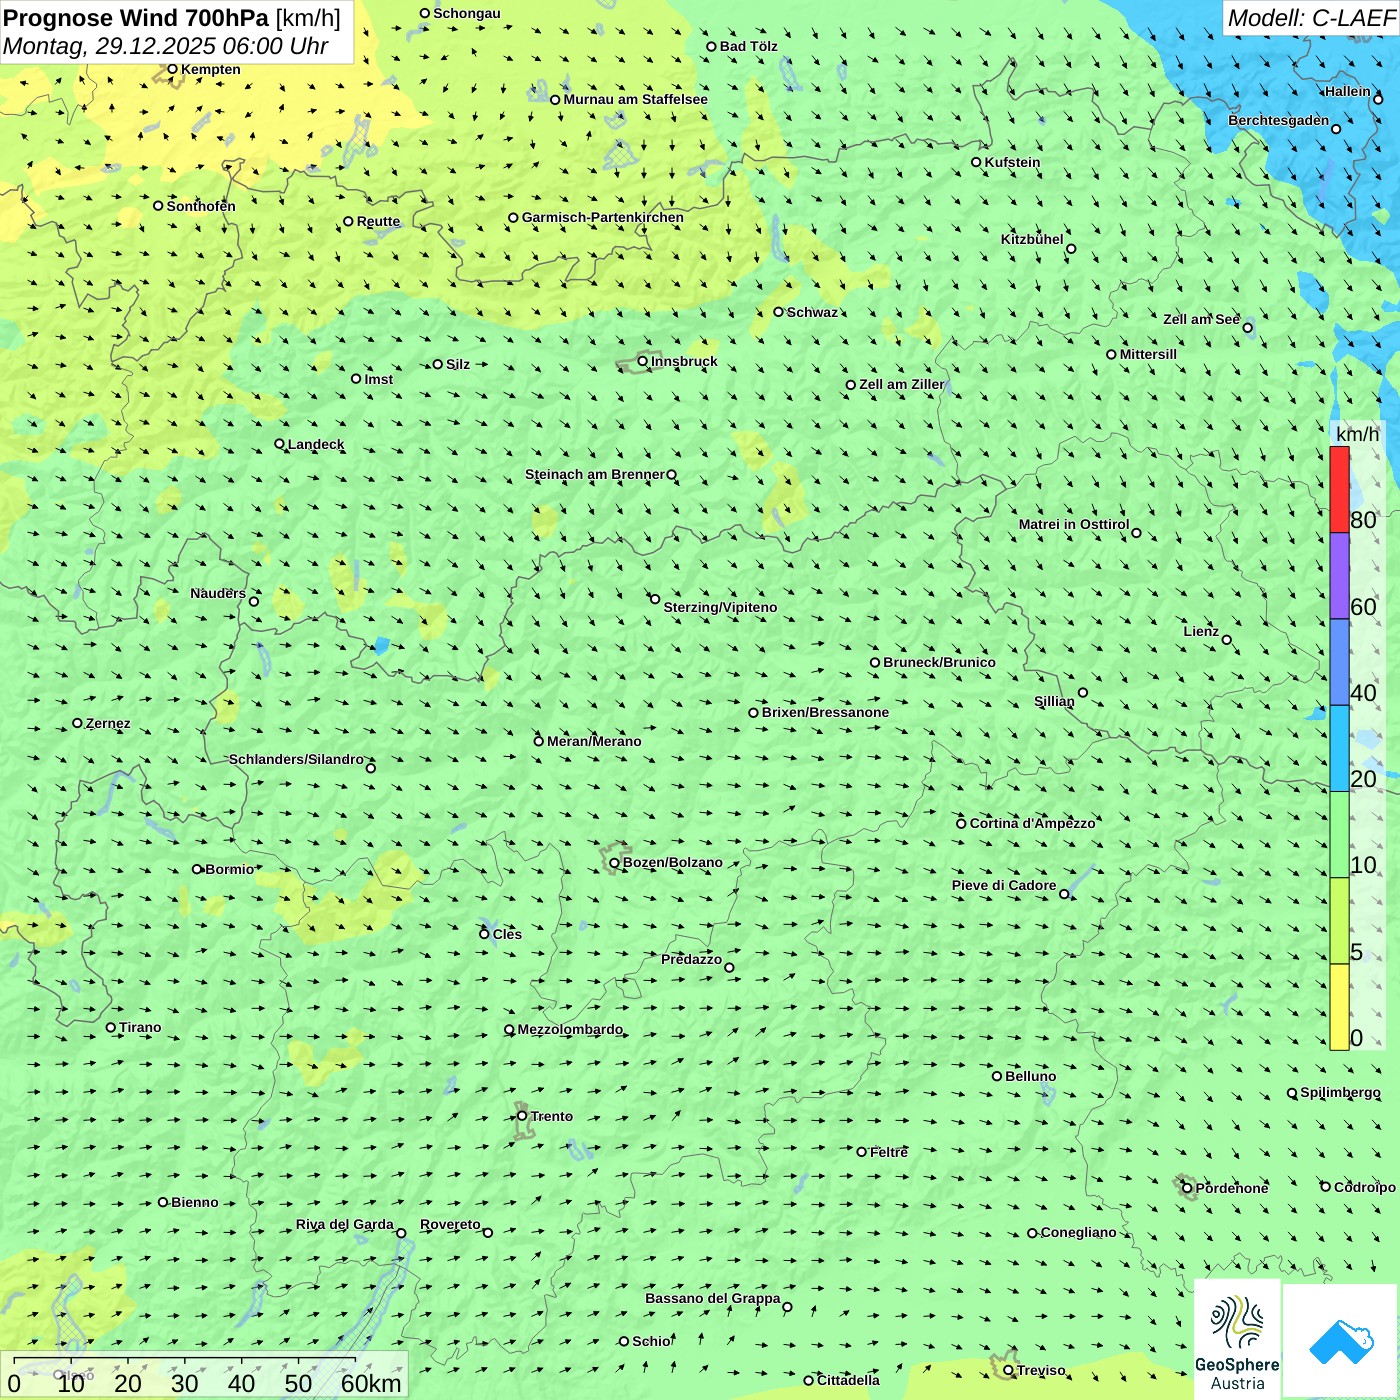Click the Kufstein city label
This screenshot has width=1400, height=1400.
click(x=1012, y=162)
